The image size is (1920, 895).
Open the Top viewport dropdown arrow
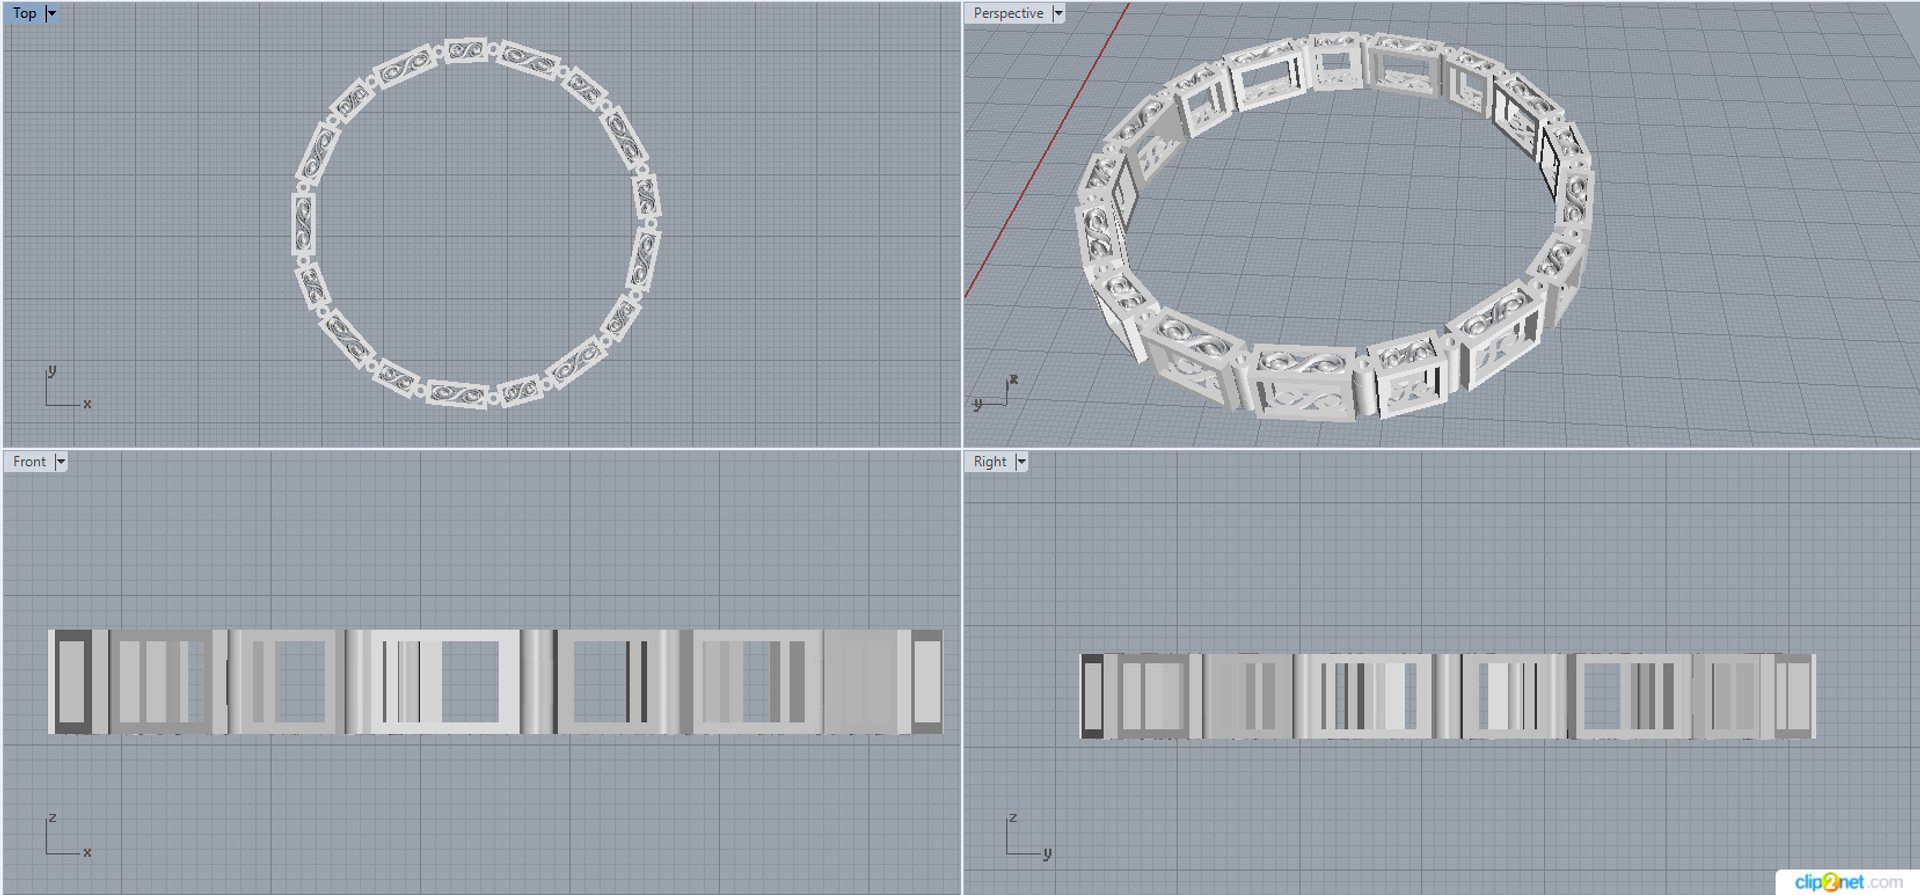point(52,13)
